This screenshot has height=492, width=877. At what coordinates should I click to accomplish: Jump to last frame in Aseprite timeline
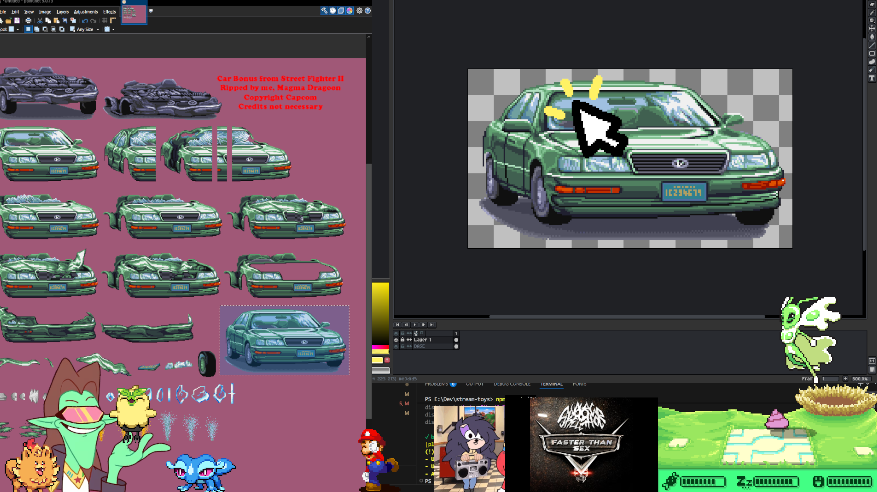(432, 325)
